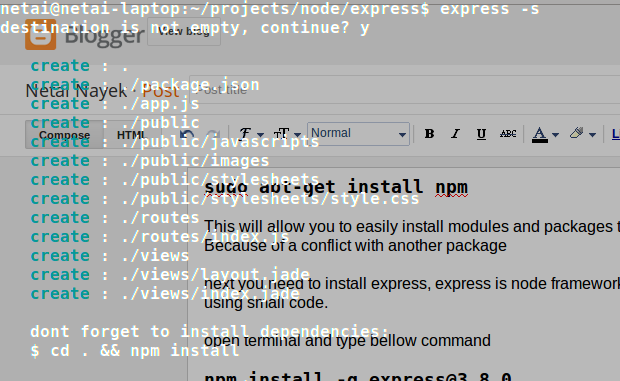Switch to the HTML editor tab
This screenshot has width=620, height=381.
pos(131,135)
